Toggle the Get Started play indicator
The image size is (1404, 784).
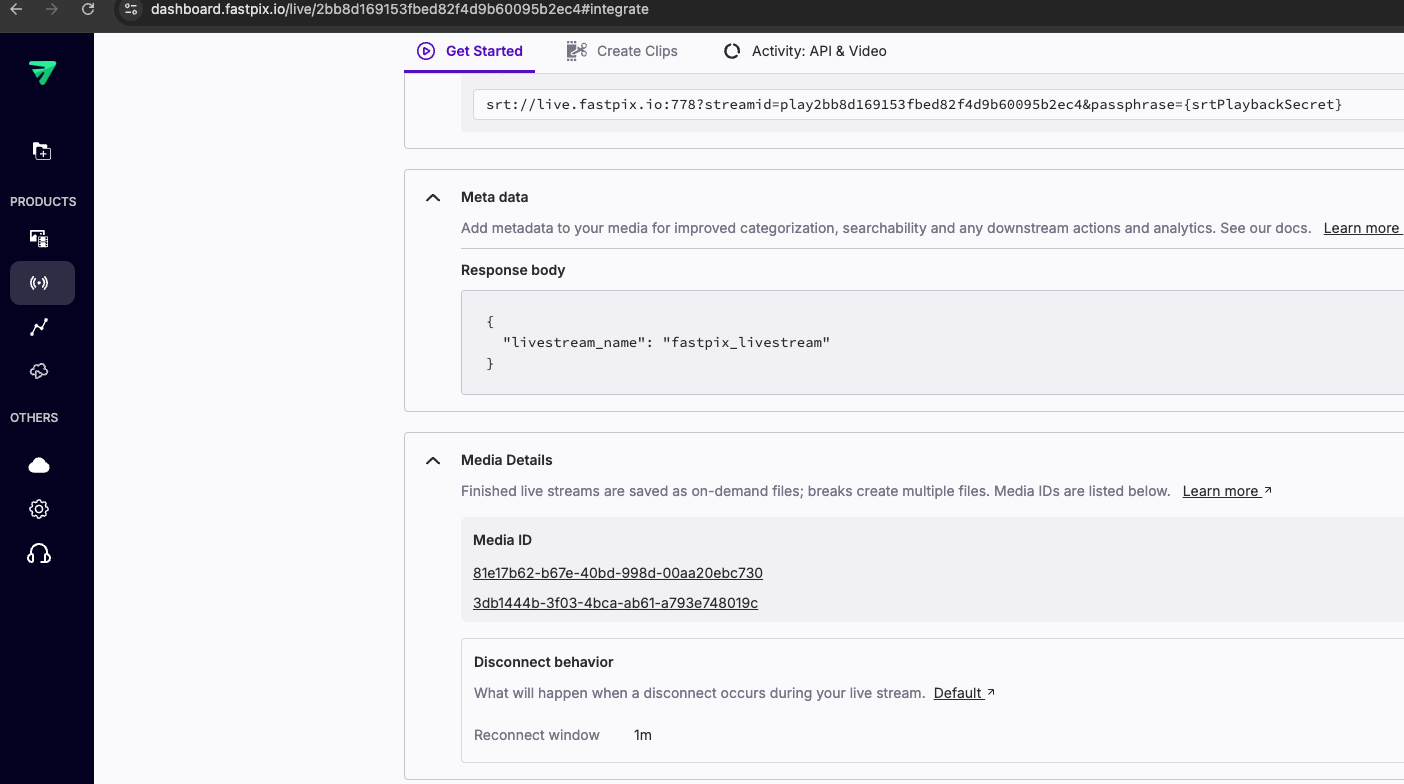coord(425,51)
